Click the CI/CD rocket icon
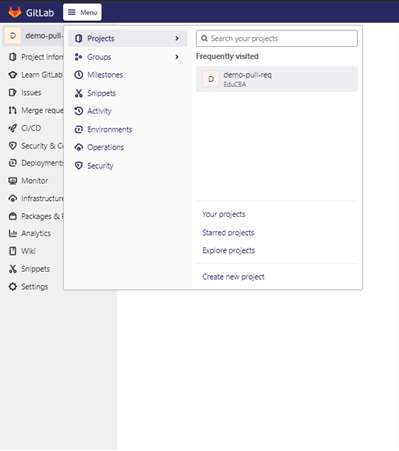Image resolution: width=399 pixels, height=451 pixels. click(x=13, y=128)
